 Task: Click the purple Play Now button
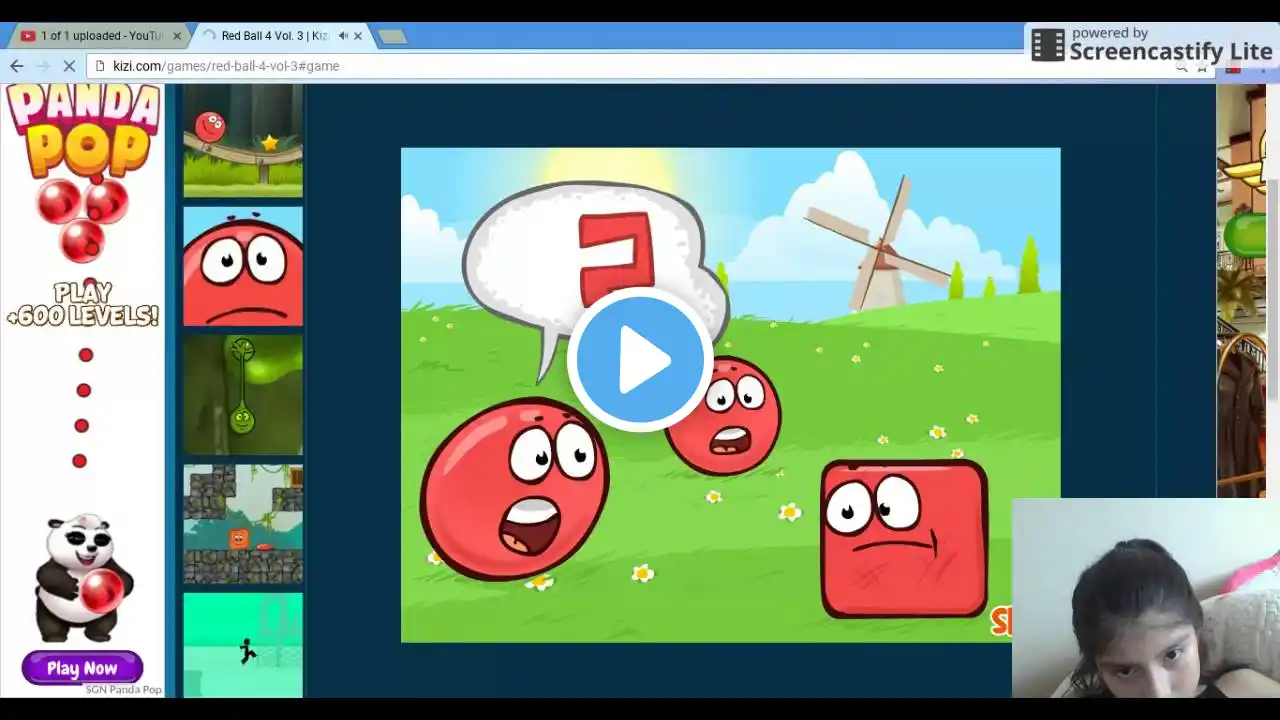(82, 668)
